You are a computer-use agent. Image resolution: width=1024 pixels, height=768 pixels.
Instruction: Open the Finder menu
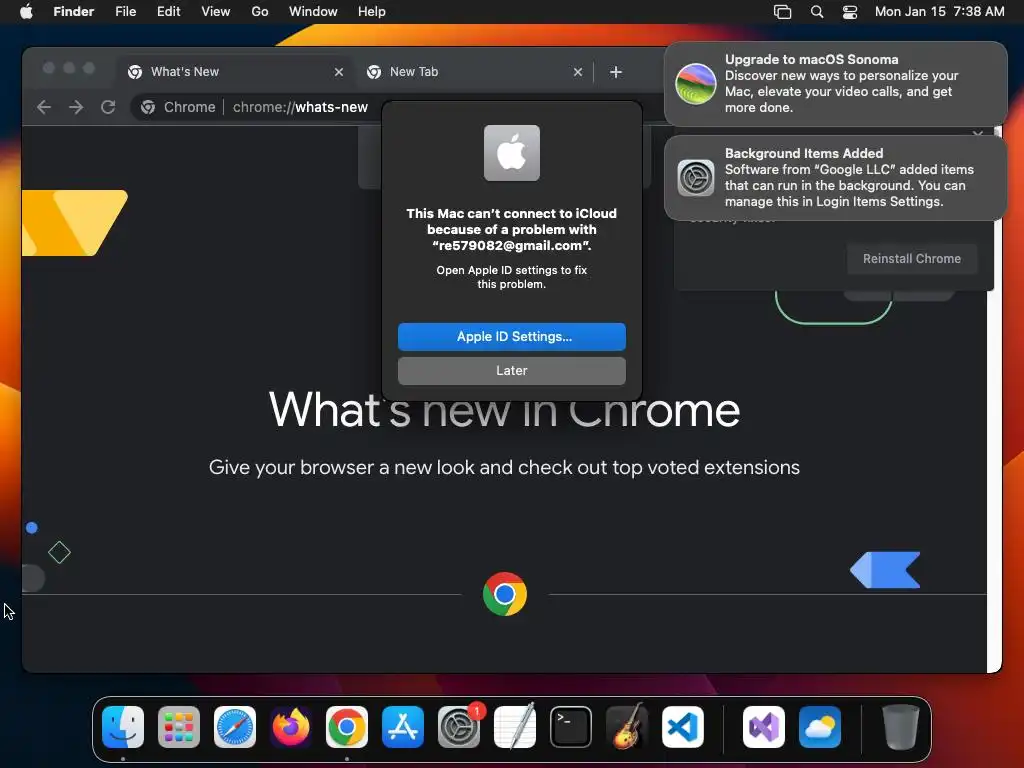(x=73, y=11)
